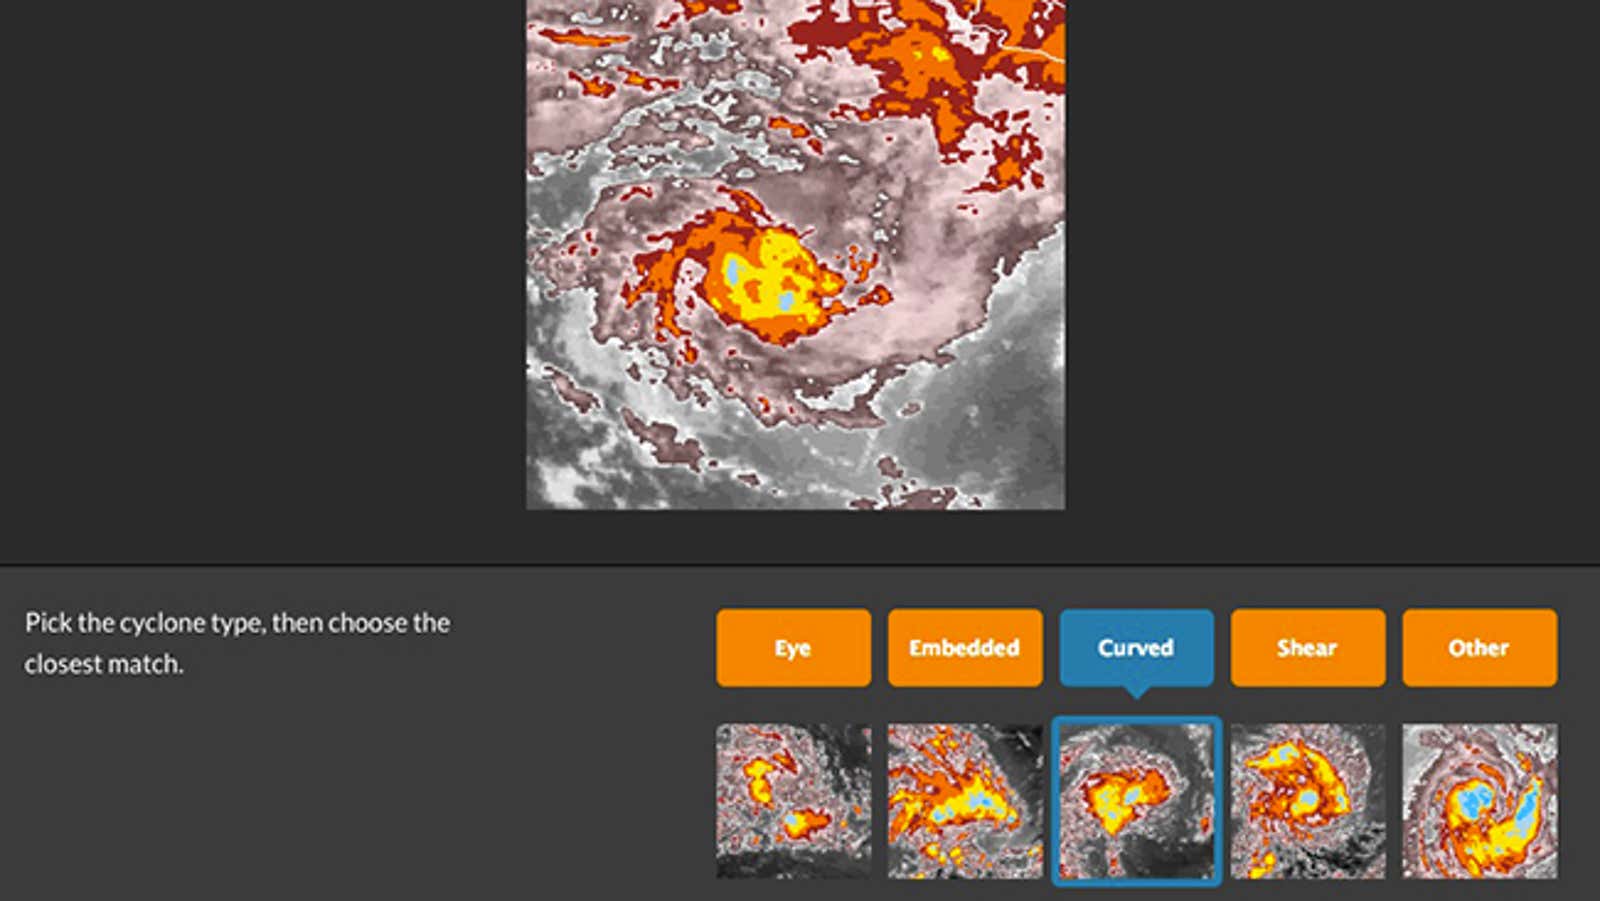Pick the Shear cyclone type
The image size is (1600, 901).
[1308, 648]
